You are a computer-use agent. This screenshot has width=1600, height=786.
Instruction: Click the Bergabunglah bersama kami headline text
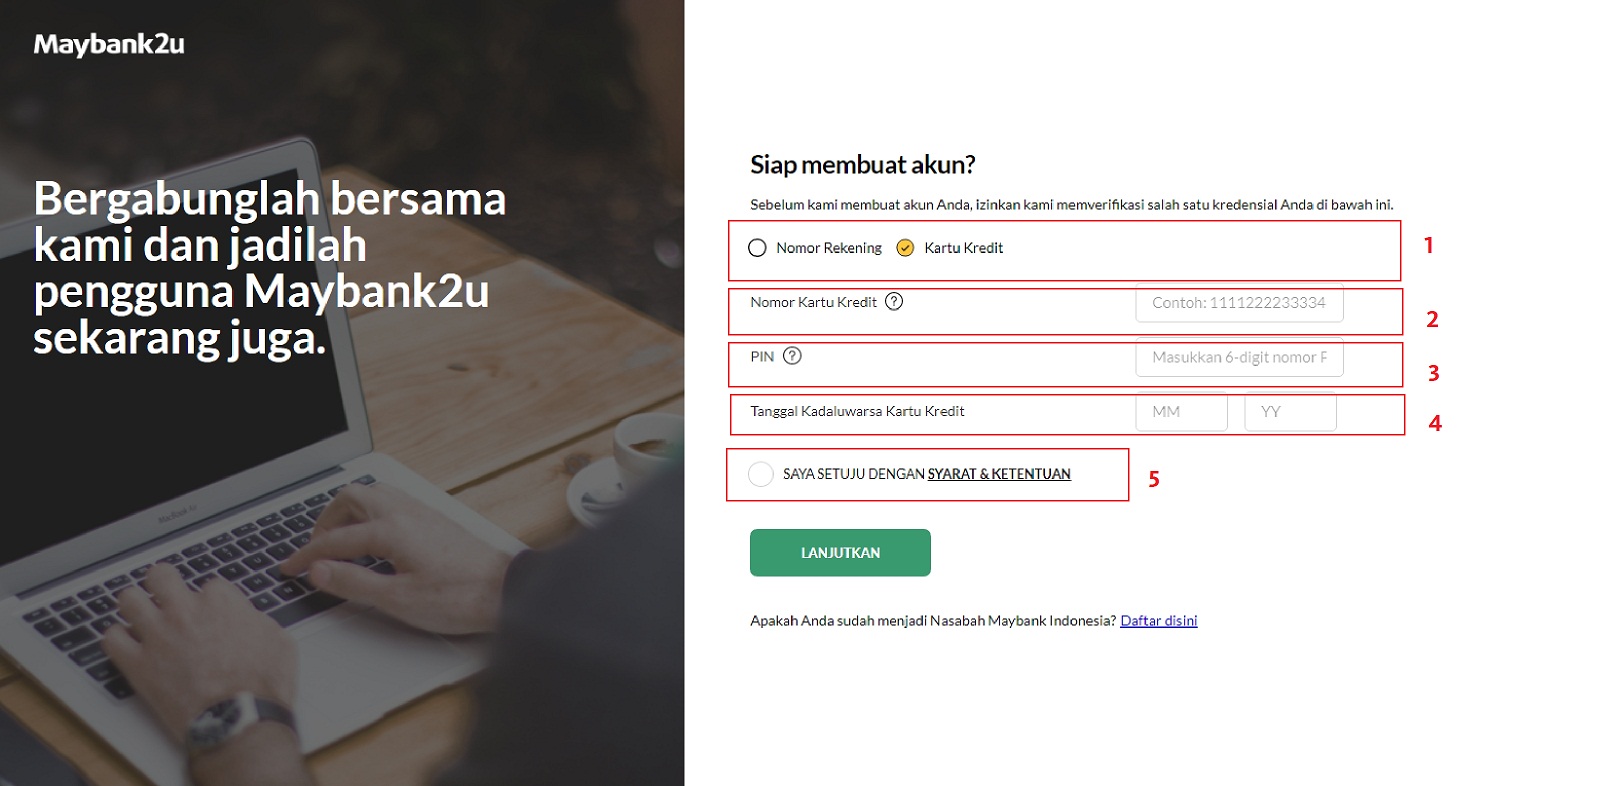click(270, 268)
